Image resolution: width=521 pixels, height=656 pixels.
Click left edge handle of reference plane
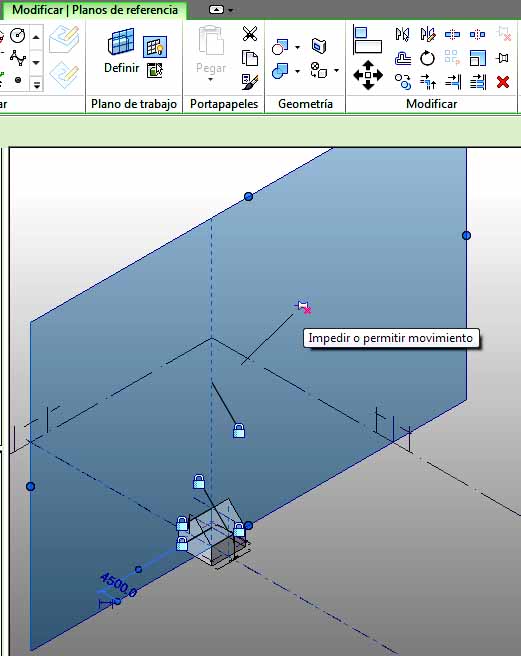click(31, 486)
